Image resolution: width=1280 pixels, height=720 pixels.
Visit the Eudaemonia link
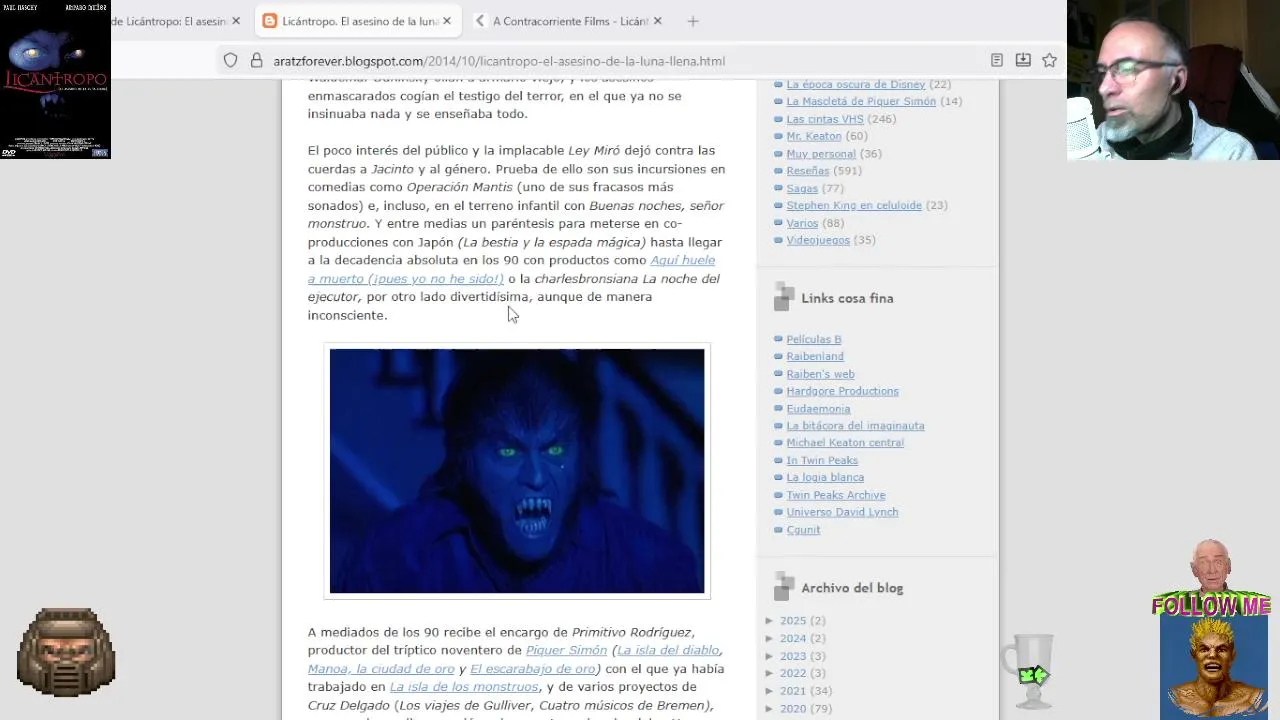(818, 408)
